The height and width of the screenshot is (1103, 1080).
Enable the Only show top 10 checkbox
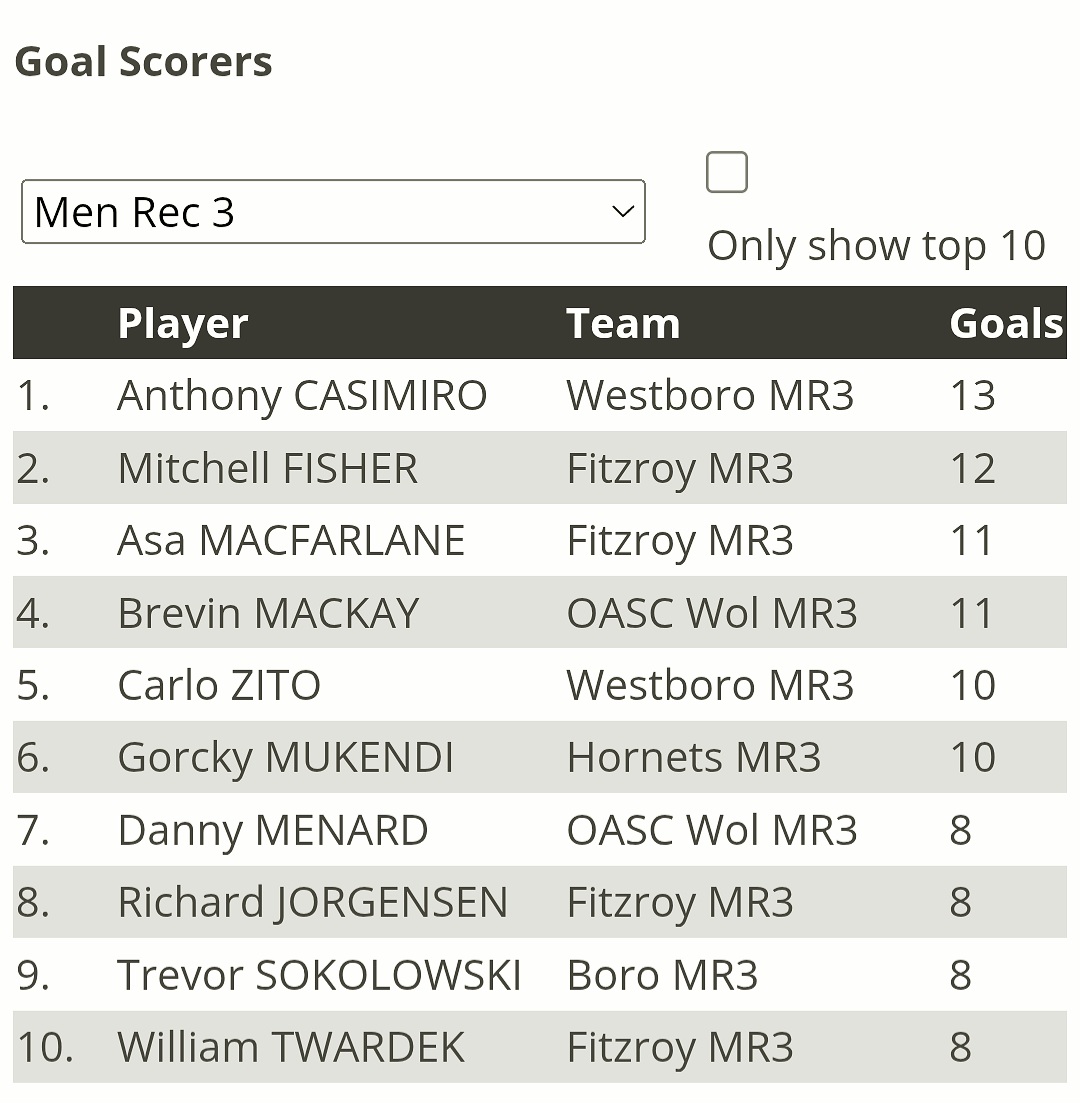tap(727, 172)
